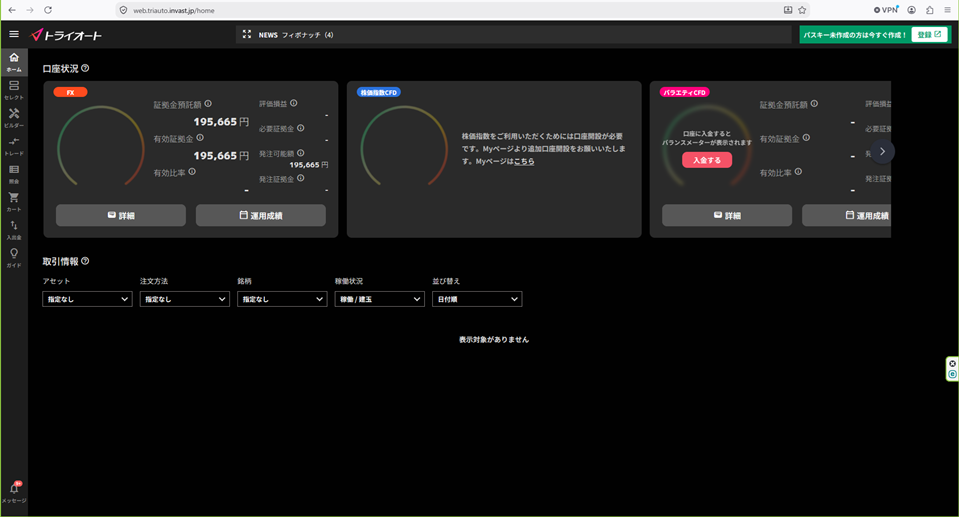Screen dimensions: 959x517
Task: Click info icon beside FX 有効比率
Action: pyautogui.click(x=192, y=172)
